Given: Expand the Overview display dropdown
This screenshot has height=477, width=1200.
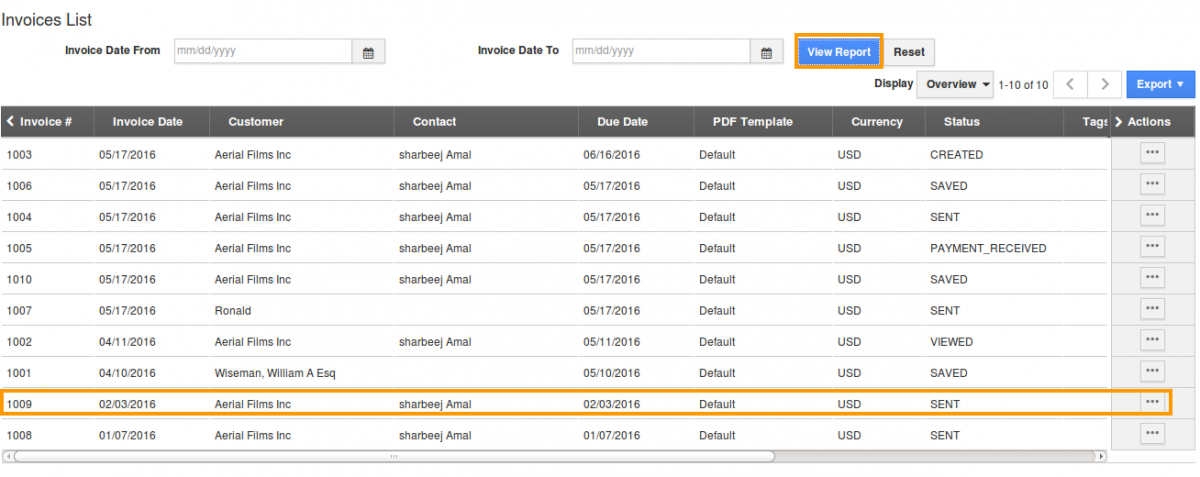Looking at the screenshot, I should pyautogui.click(x=955, y=84).
